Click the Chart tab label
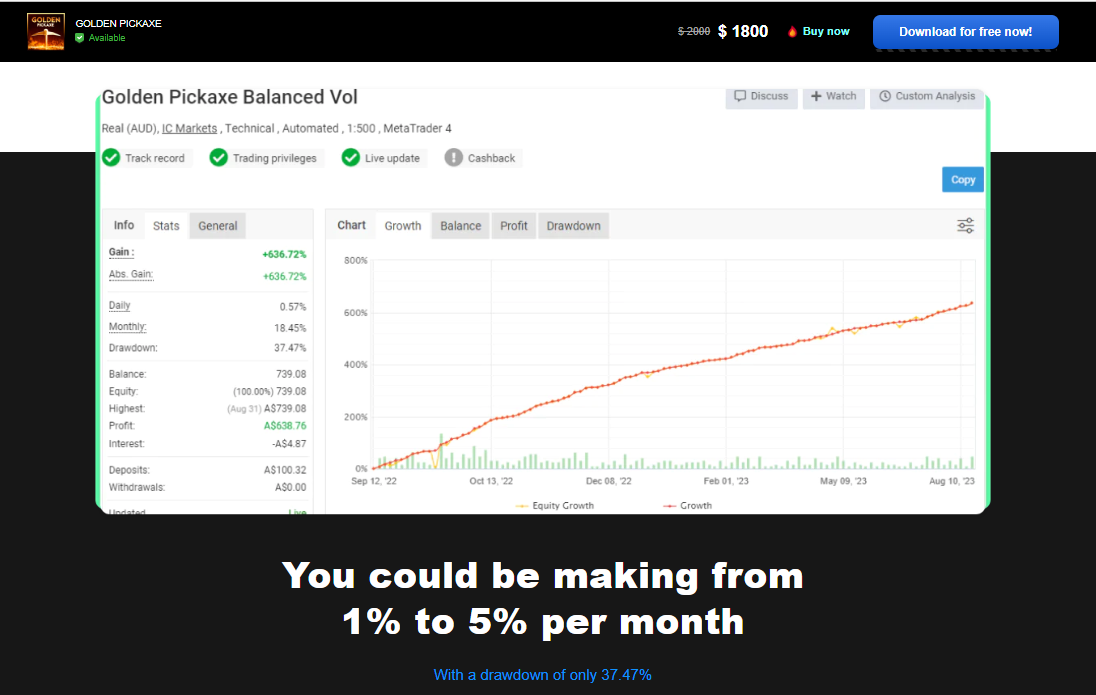 pyautogui.click(x=352, y=225)
